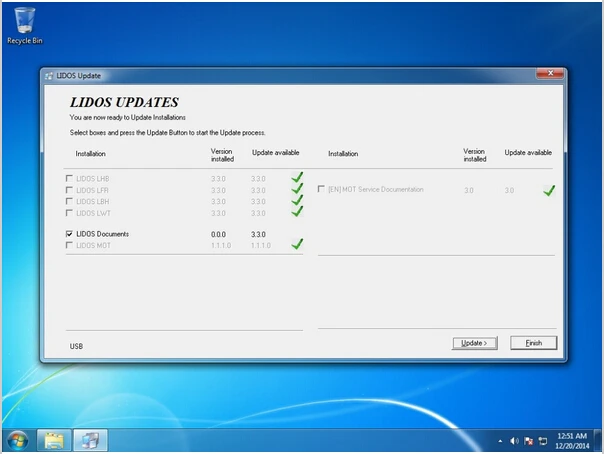
Task: Close the LIDOS Update window
Action: [551, 75]
